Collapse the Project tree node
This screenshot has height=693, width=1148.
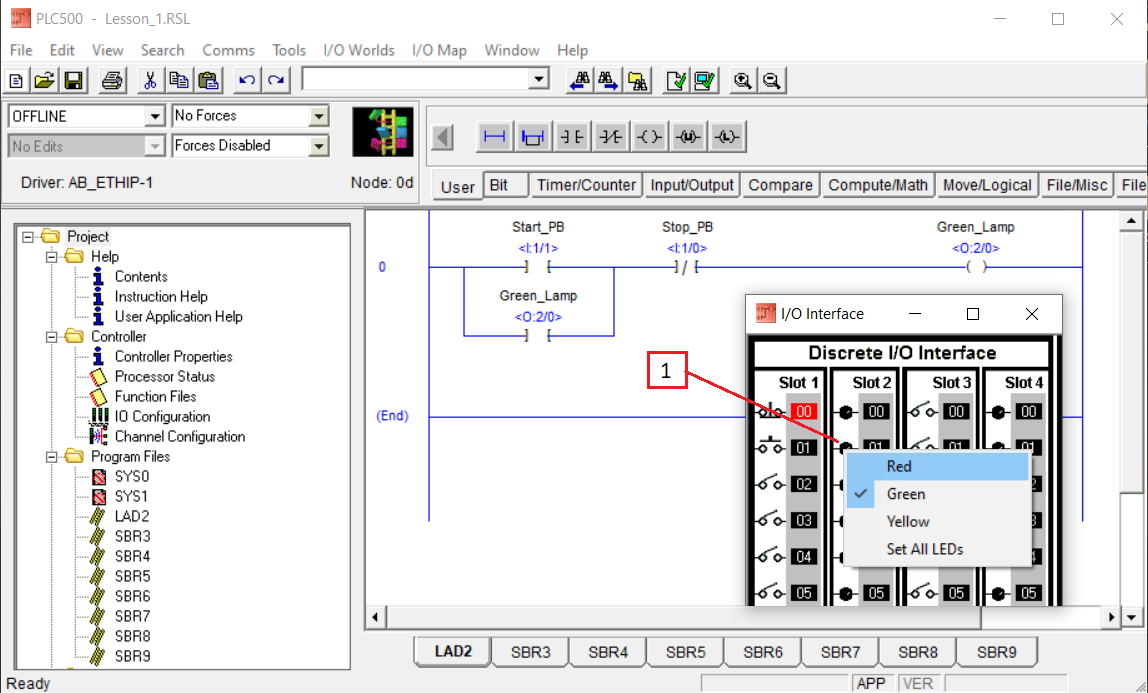(29, 236)
